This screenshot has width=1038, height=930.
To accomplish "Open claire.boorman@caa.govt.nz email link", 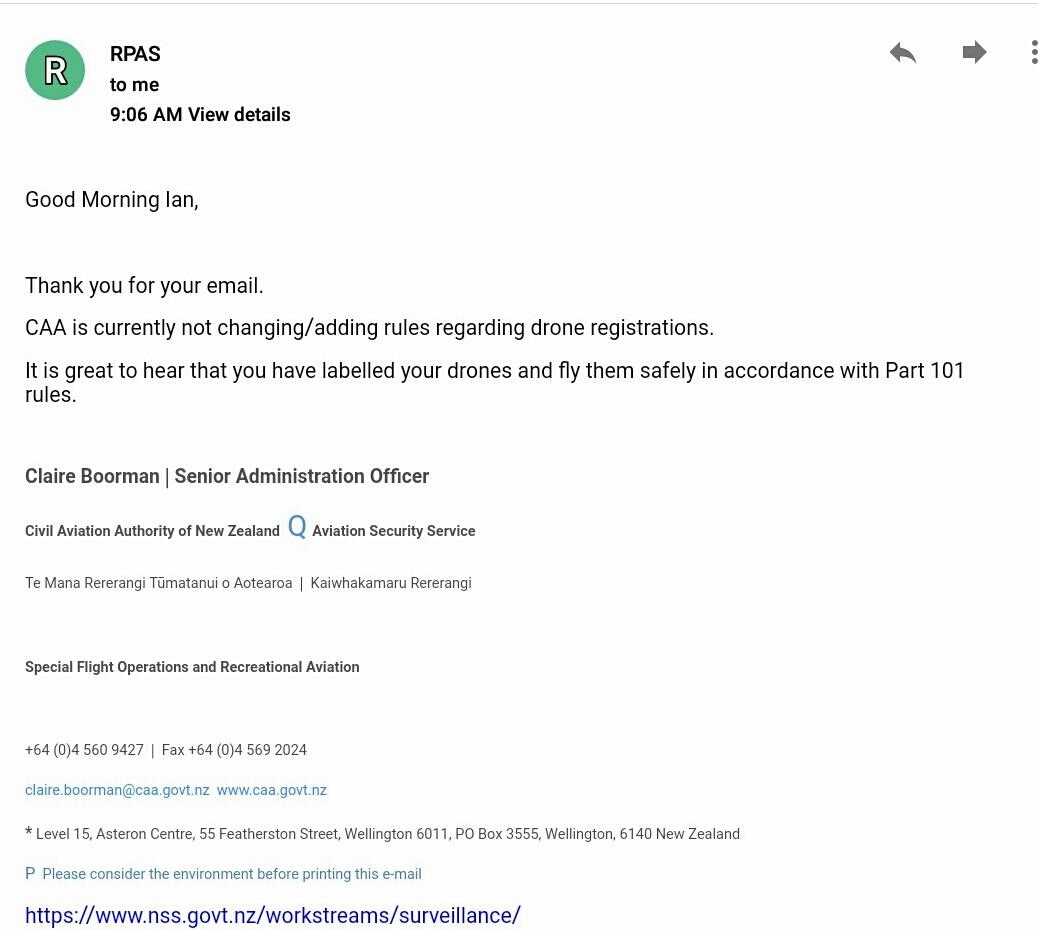I will [117, 790].
